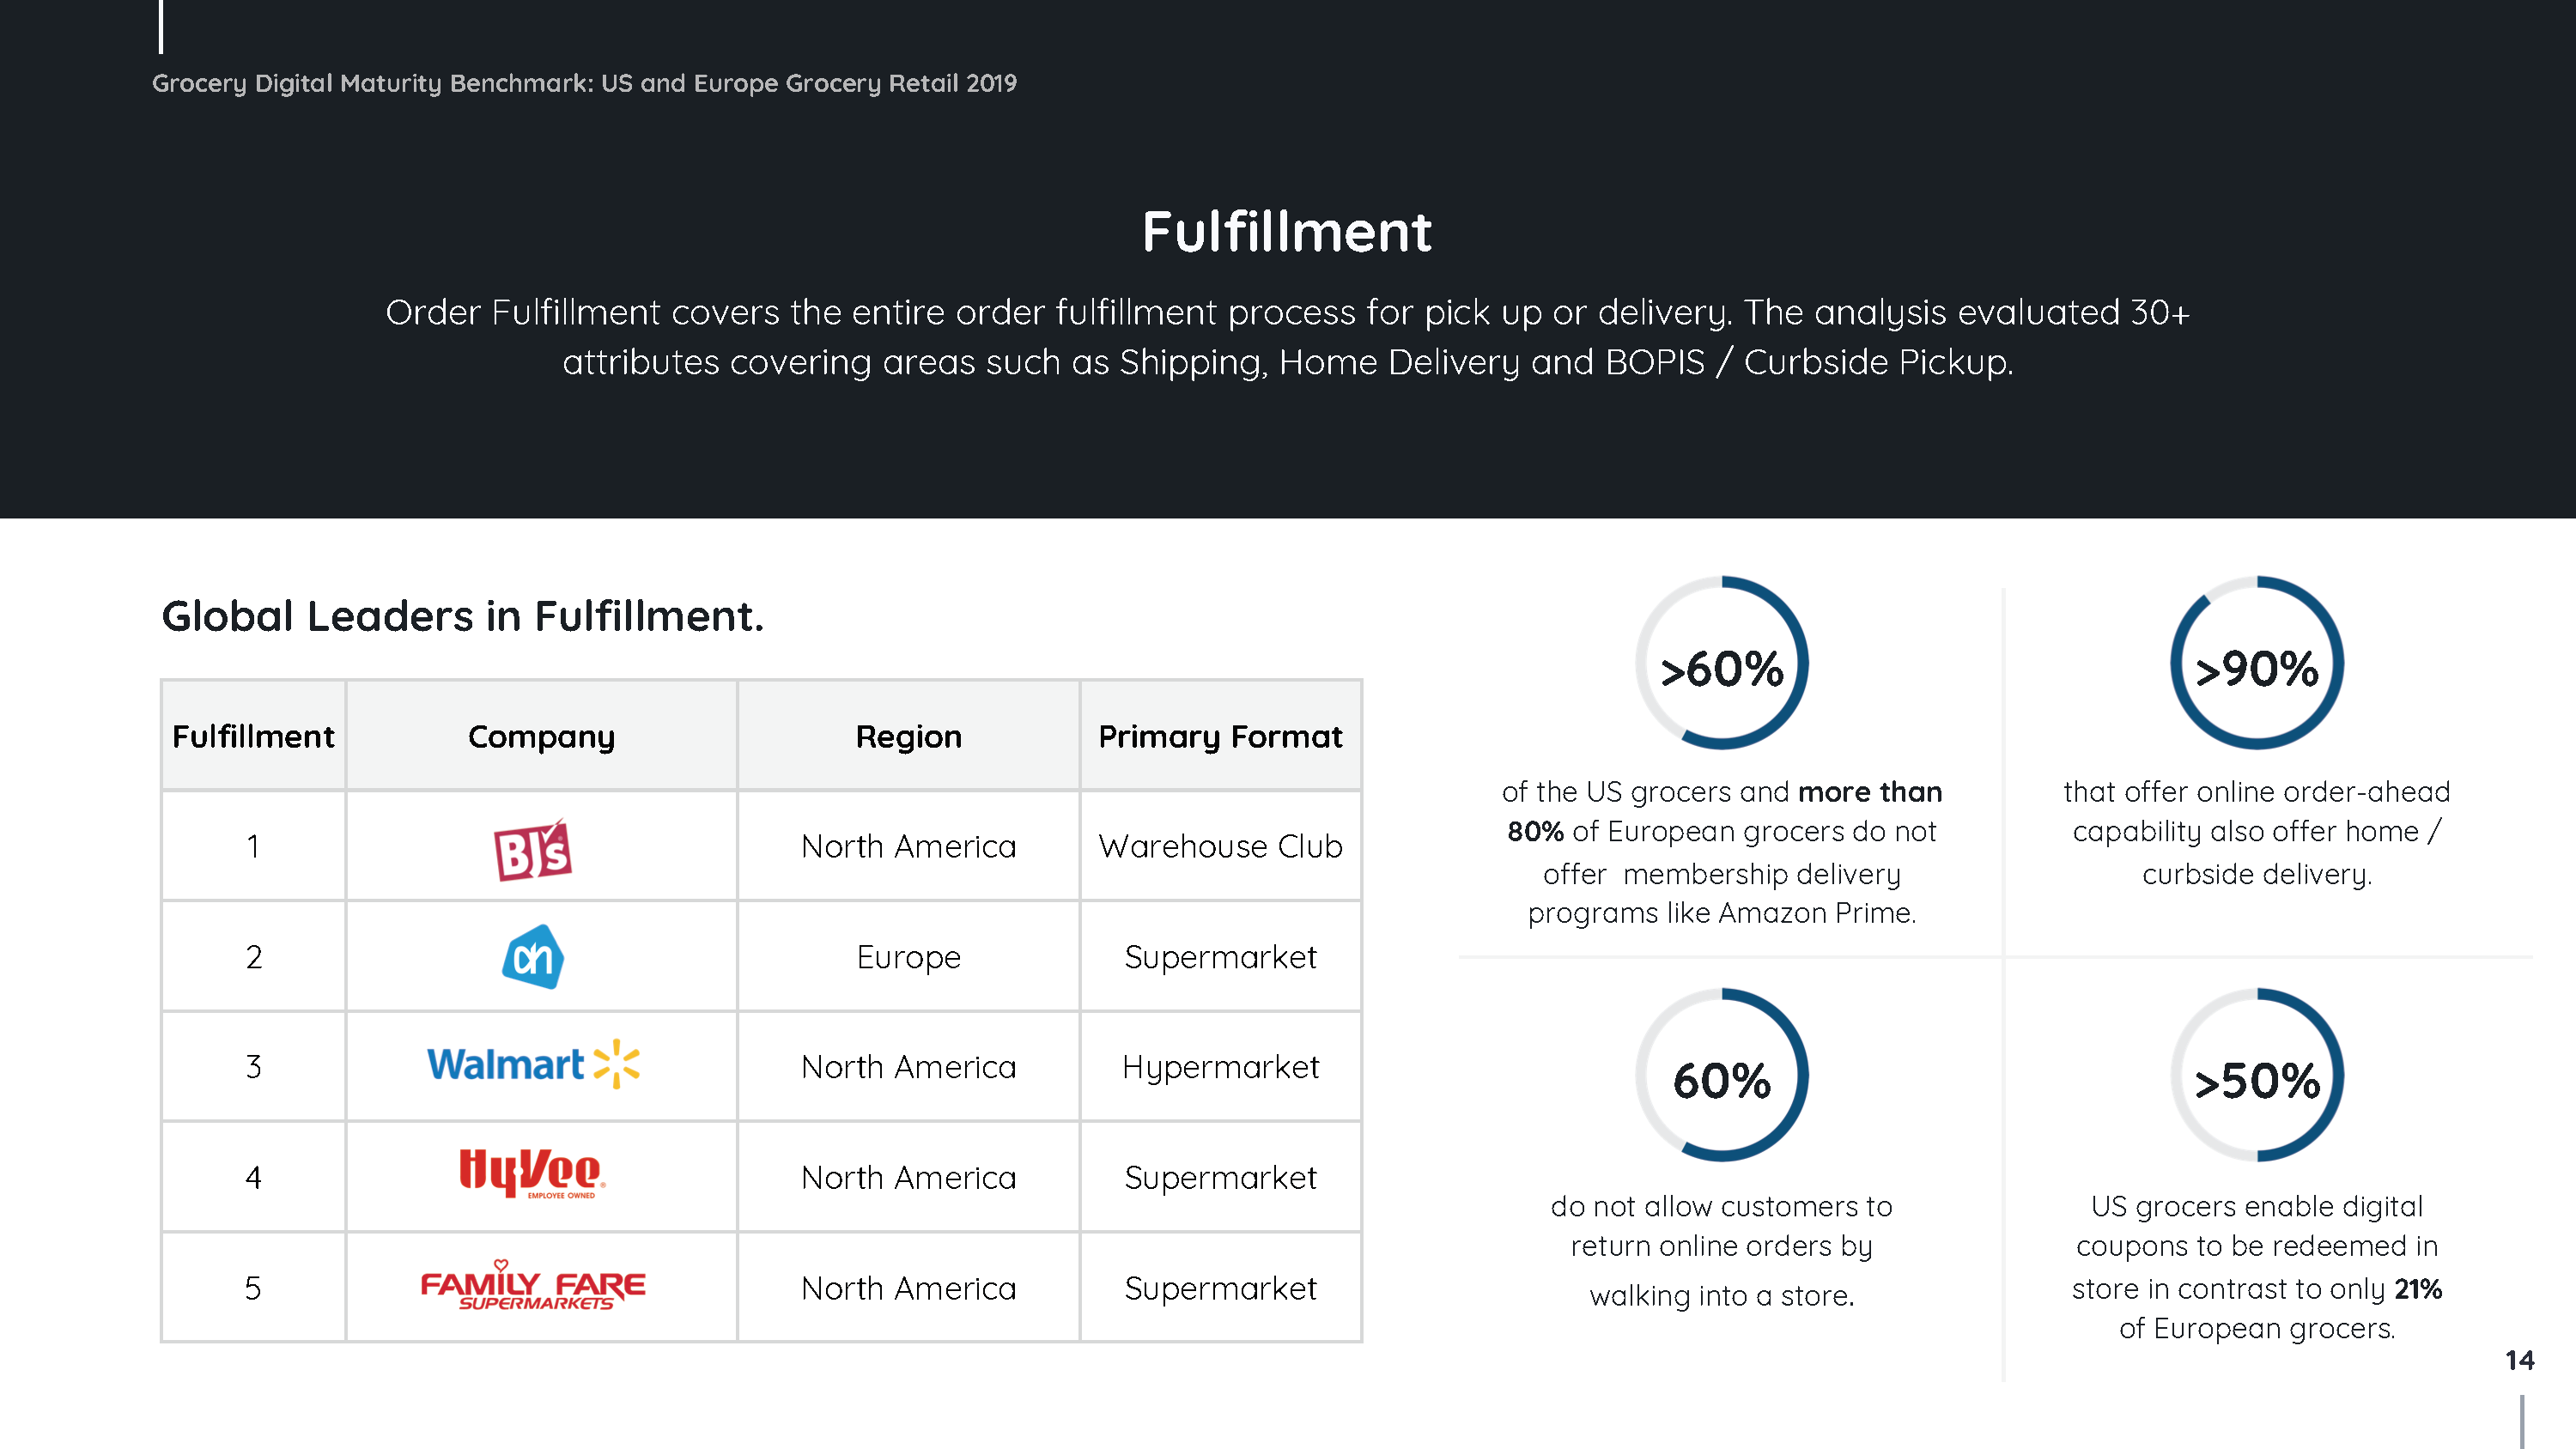Click the Family Fare Supermarkets logo
This screenshot has height=1449, width=2576.
[533, 1285]
